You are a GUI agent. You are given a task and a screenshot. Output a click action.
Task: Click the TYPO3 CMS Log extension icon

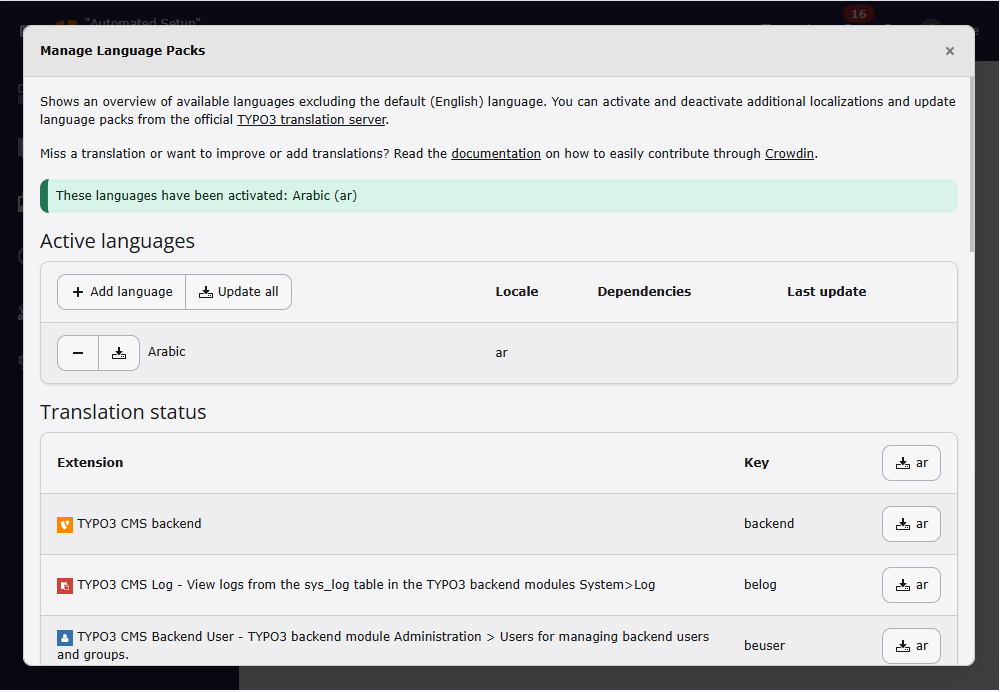point(65,585)
